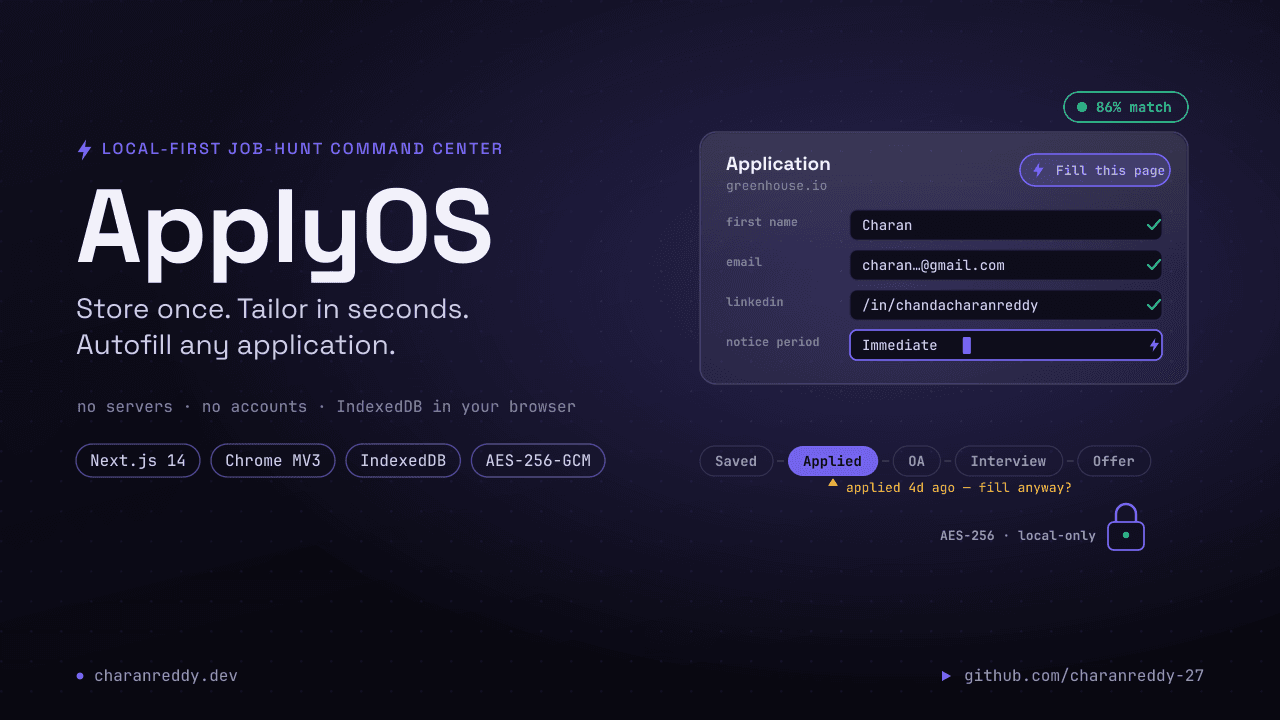Click the 'LOCAL-FIRST JOB-HUNT COMMAND CENTER' heading
1280x720 pixels.
click(x=303, y=149)
